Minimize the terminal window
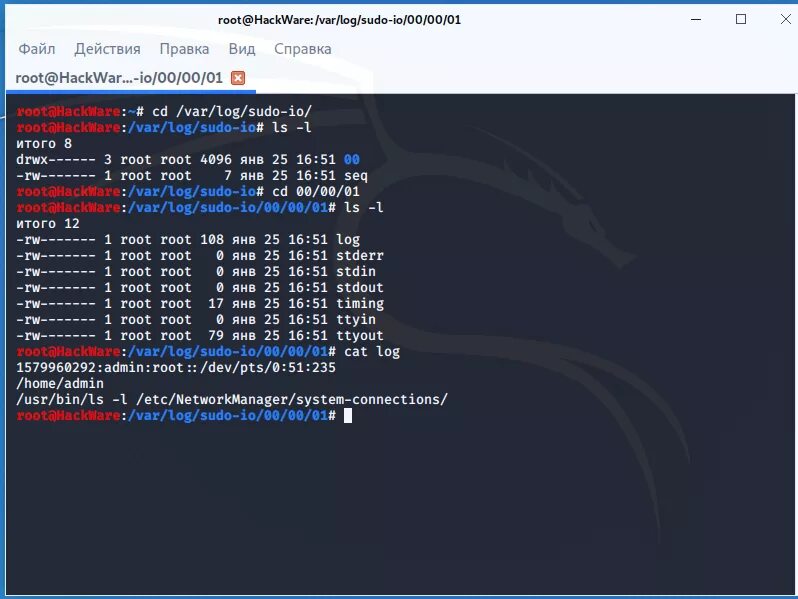This screenshot has height=599, width=798. (696, 19)
